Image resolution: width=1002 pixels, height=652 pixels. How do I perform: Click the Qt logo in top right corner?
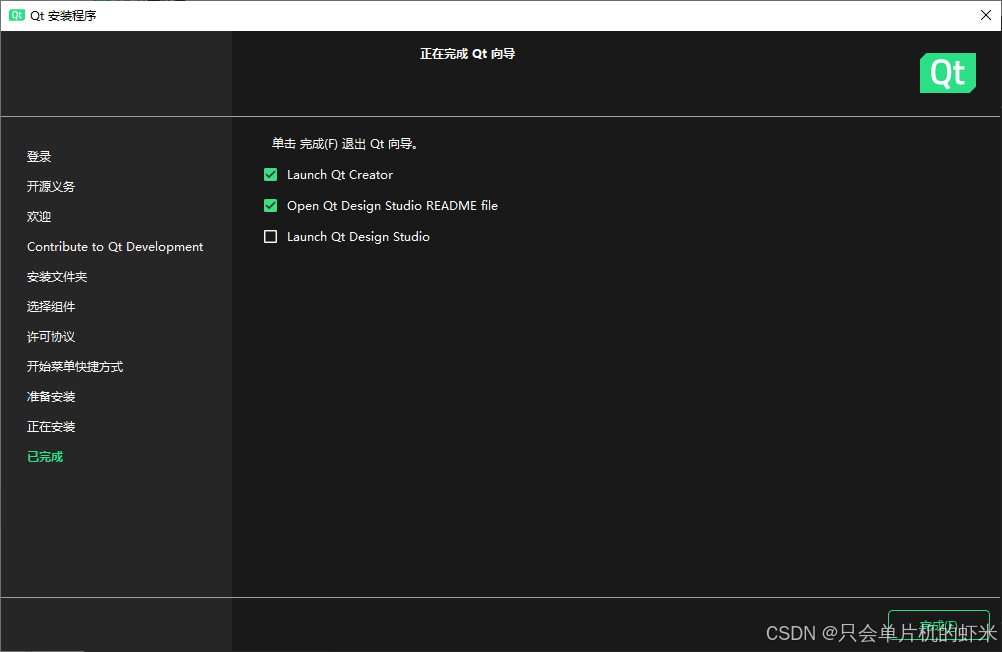tap(946, 73)
